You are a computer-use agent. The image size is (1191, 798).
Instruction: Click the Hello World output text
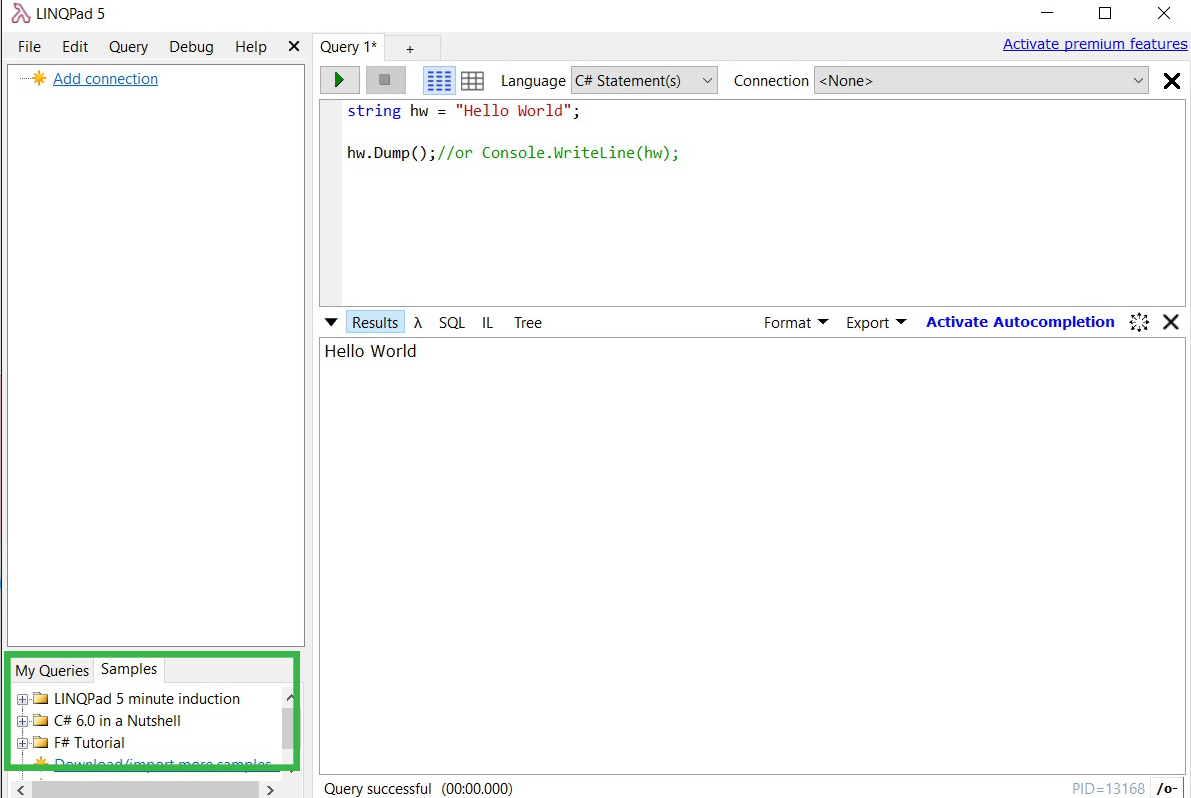coord(371,351)
